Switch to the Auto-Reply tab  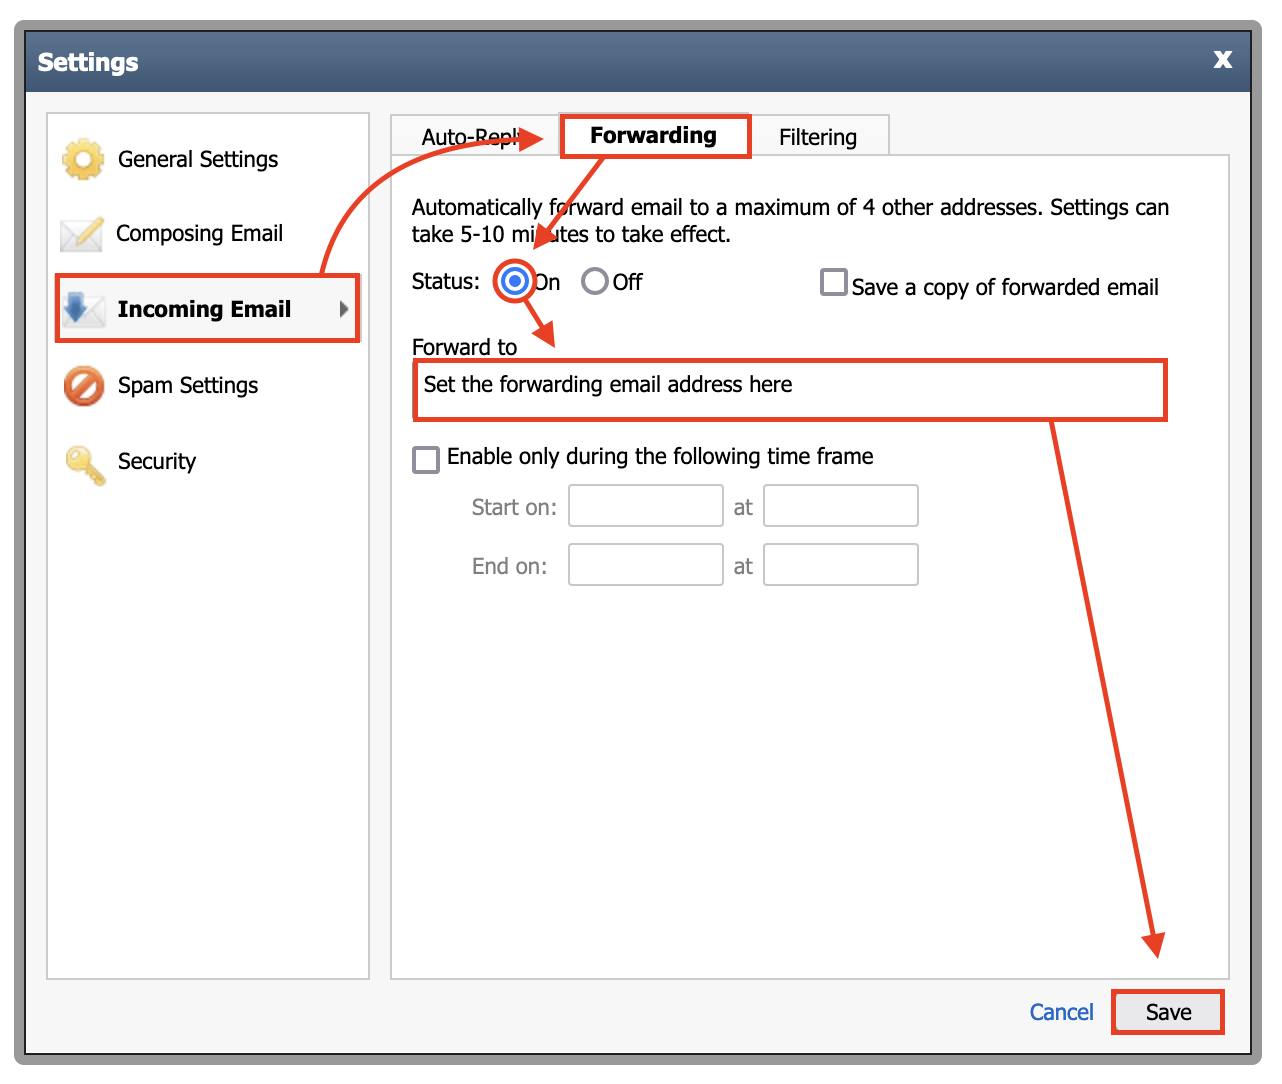click(x=474, y=137)
